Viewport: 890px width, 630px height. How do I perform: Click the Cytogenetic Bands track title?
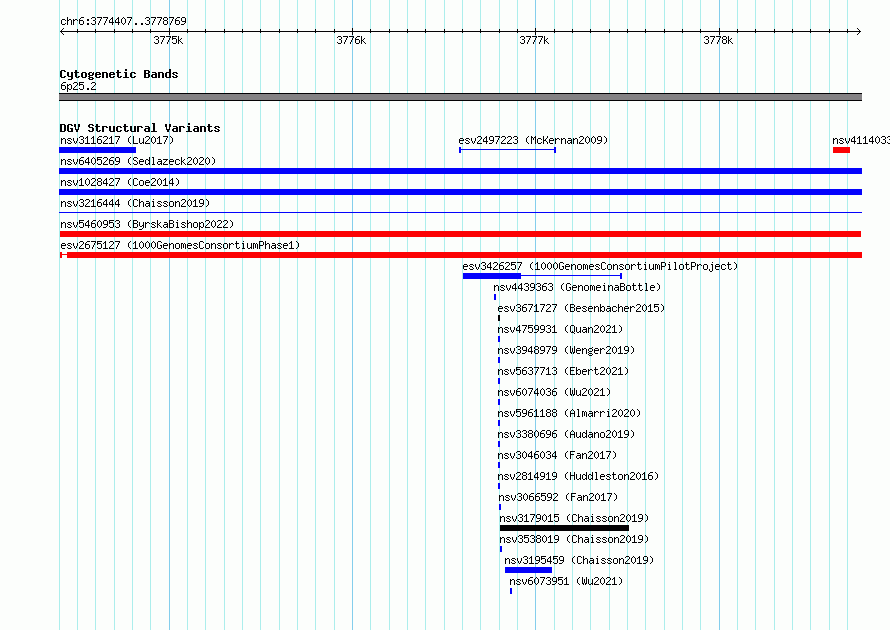pos(119,74)
